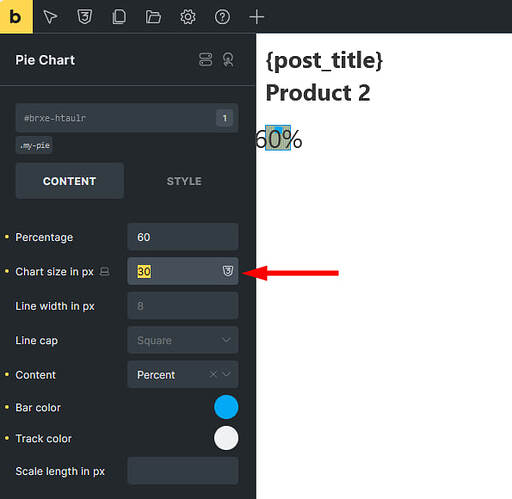The height and width of the screenshot is (499, 512).
Task: Click the CSS variable icon in Chart size field
Action: click(x=228, y=271)
